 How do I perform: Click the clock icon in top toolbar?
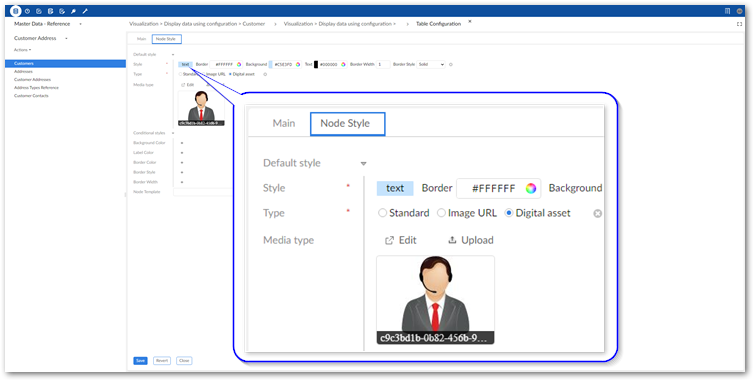(x=27, y=11)
